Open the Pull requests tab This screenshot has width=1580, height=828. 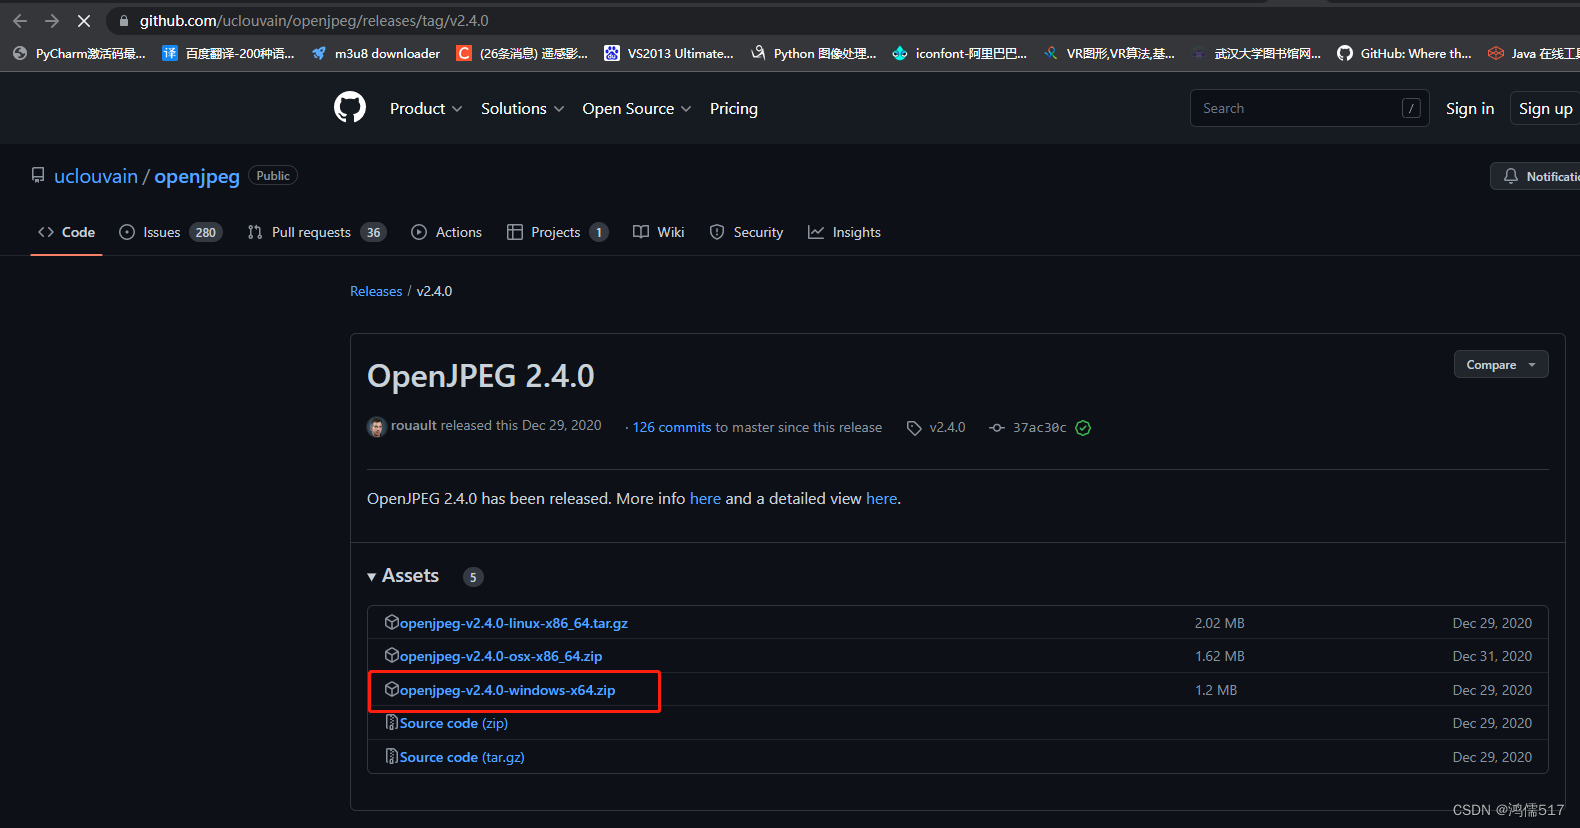(317, 232)
